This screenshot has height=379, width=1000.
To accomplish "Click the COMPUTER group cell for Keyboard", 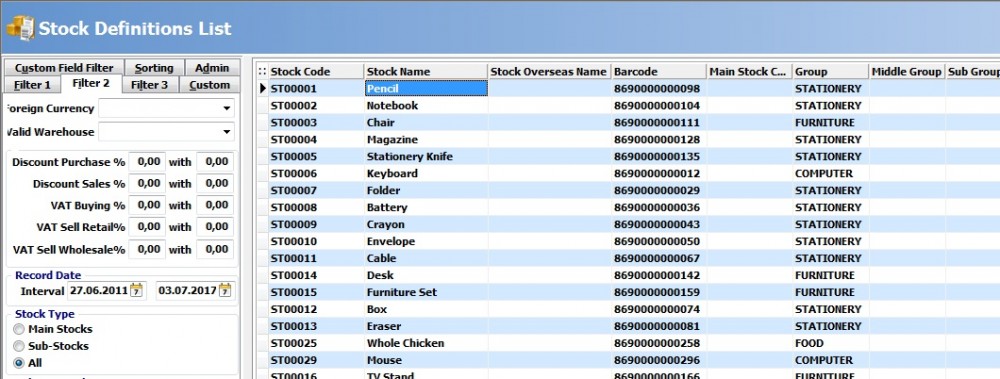I will (x=830, y=174).
